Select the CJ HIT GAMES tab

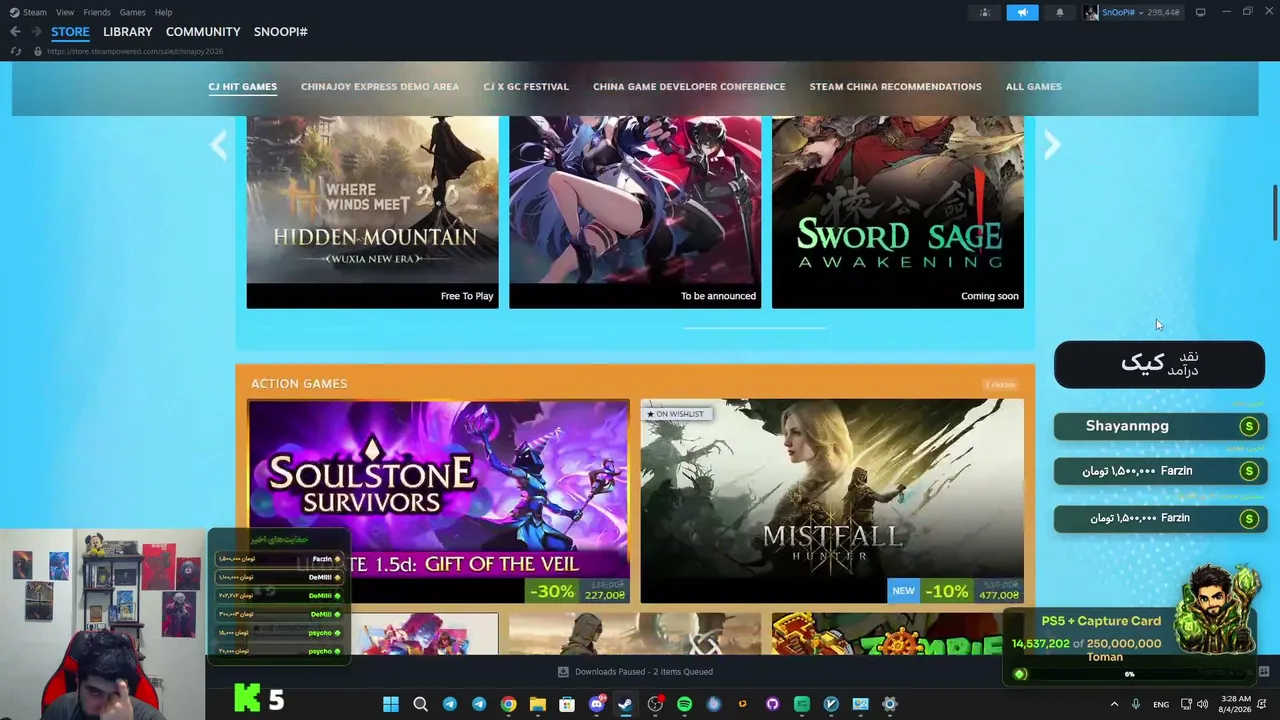[243, 87]
